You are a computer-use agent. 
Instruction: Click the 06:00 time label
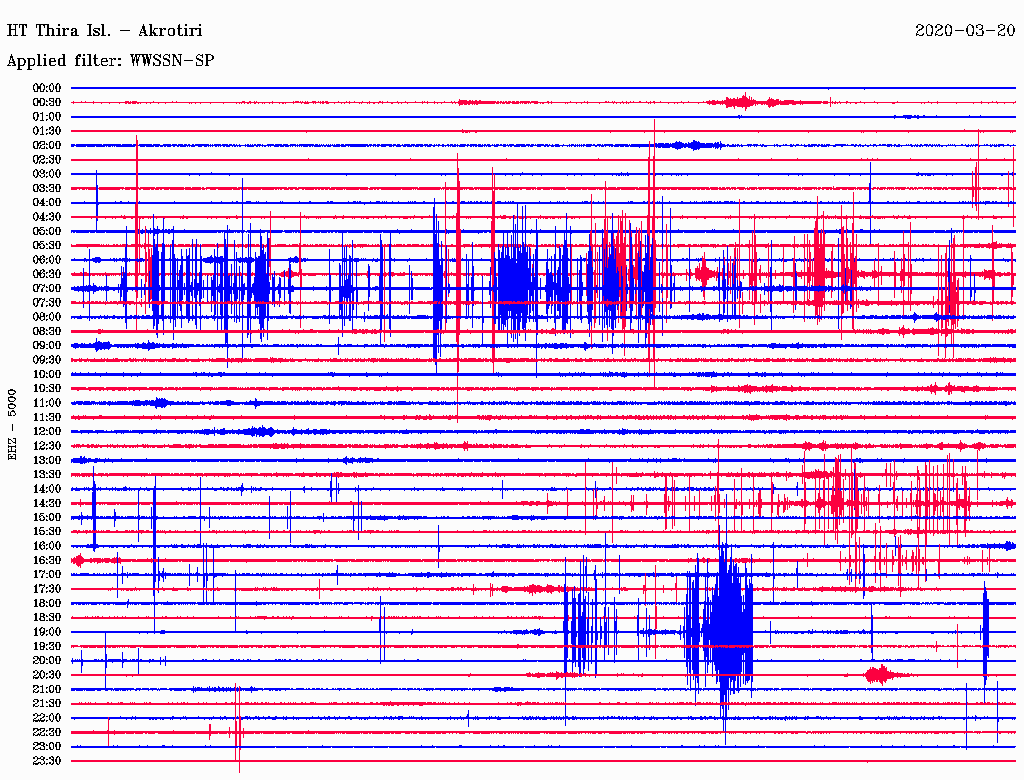point(47,260)
